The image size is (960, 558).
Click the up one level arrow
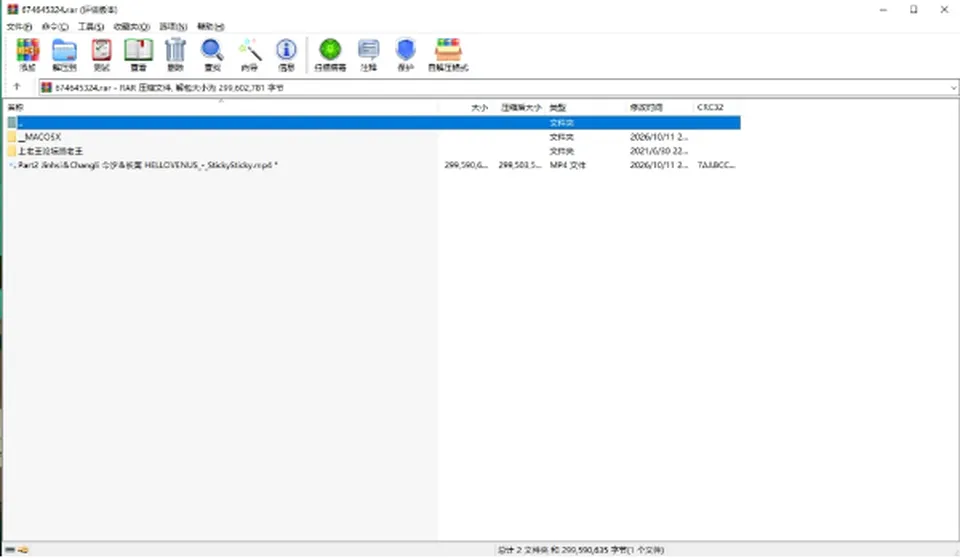pos(17,87)
